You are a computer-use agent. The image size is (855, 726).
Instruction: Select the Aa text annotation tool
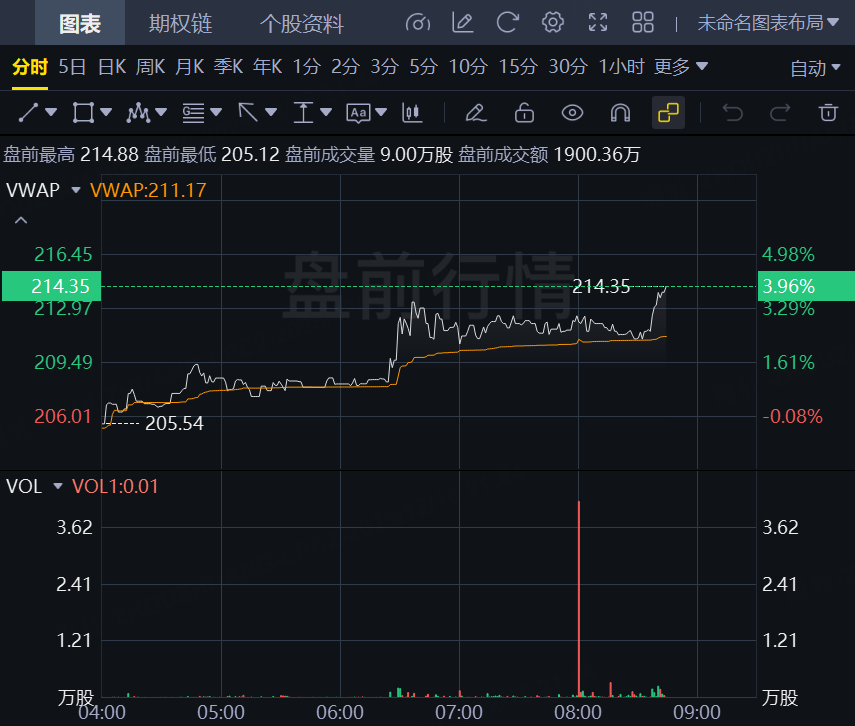(x=358, y=113)
